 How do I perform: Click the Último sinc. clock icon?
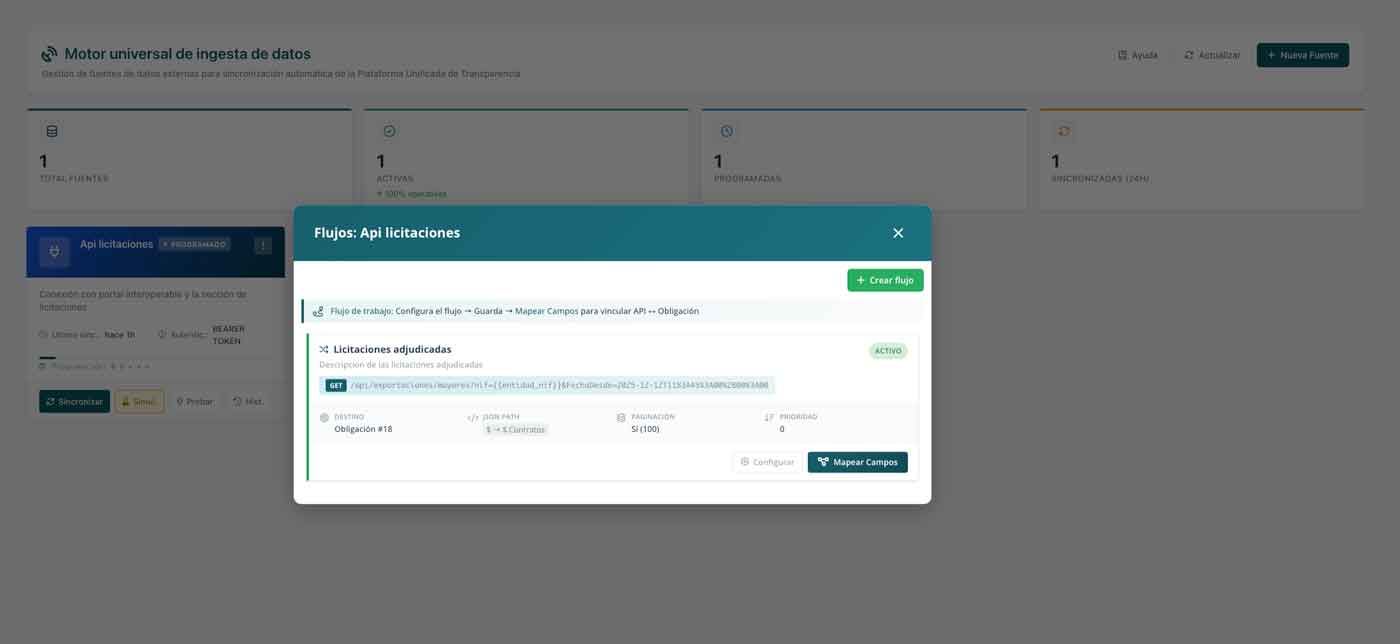[x=43, y=335]
